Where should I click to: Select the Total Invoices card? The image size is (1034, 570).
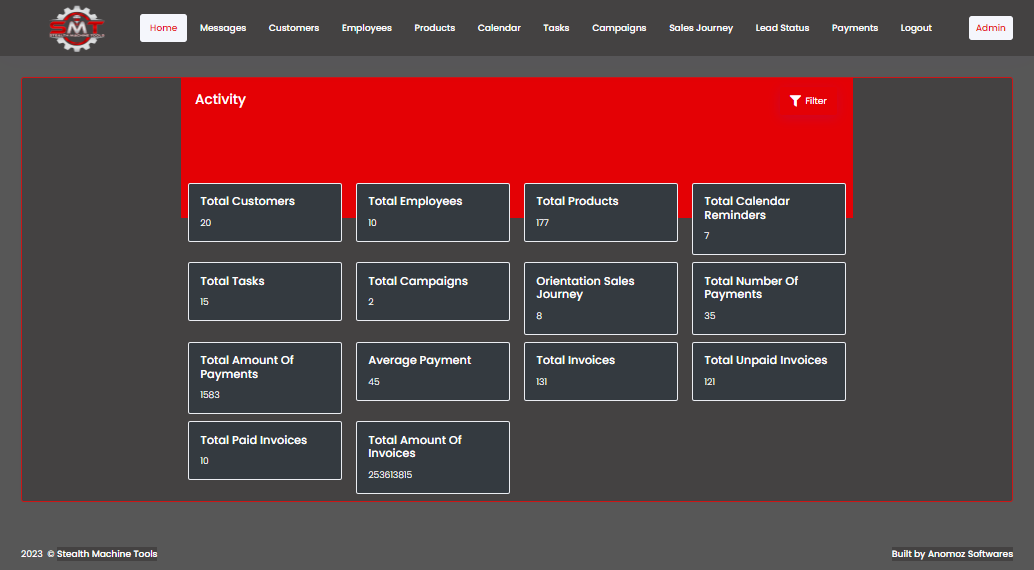click(601, 371)
